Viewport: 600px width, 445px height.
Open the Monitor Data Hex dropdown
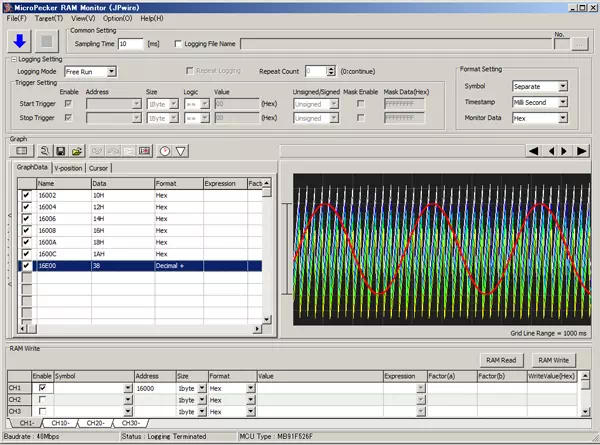pyautogui.click(x=563, y=117)
